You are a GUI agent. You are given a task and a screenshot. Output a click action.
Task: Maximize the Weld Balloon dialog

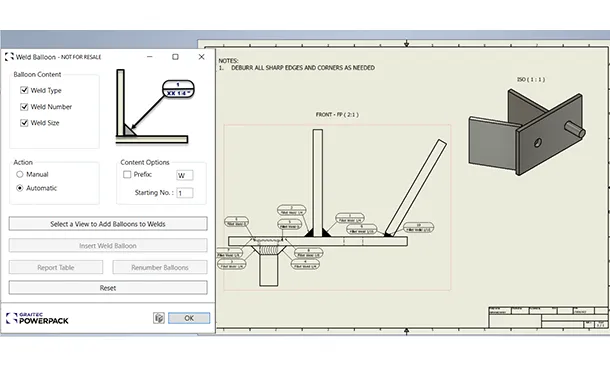coord(175,57)
